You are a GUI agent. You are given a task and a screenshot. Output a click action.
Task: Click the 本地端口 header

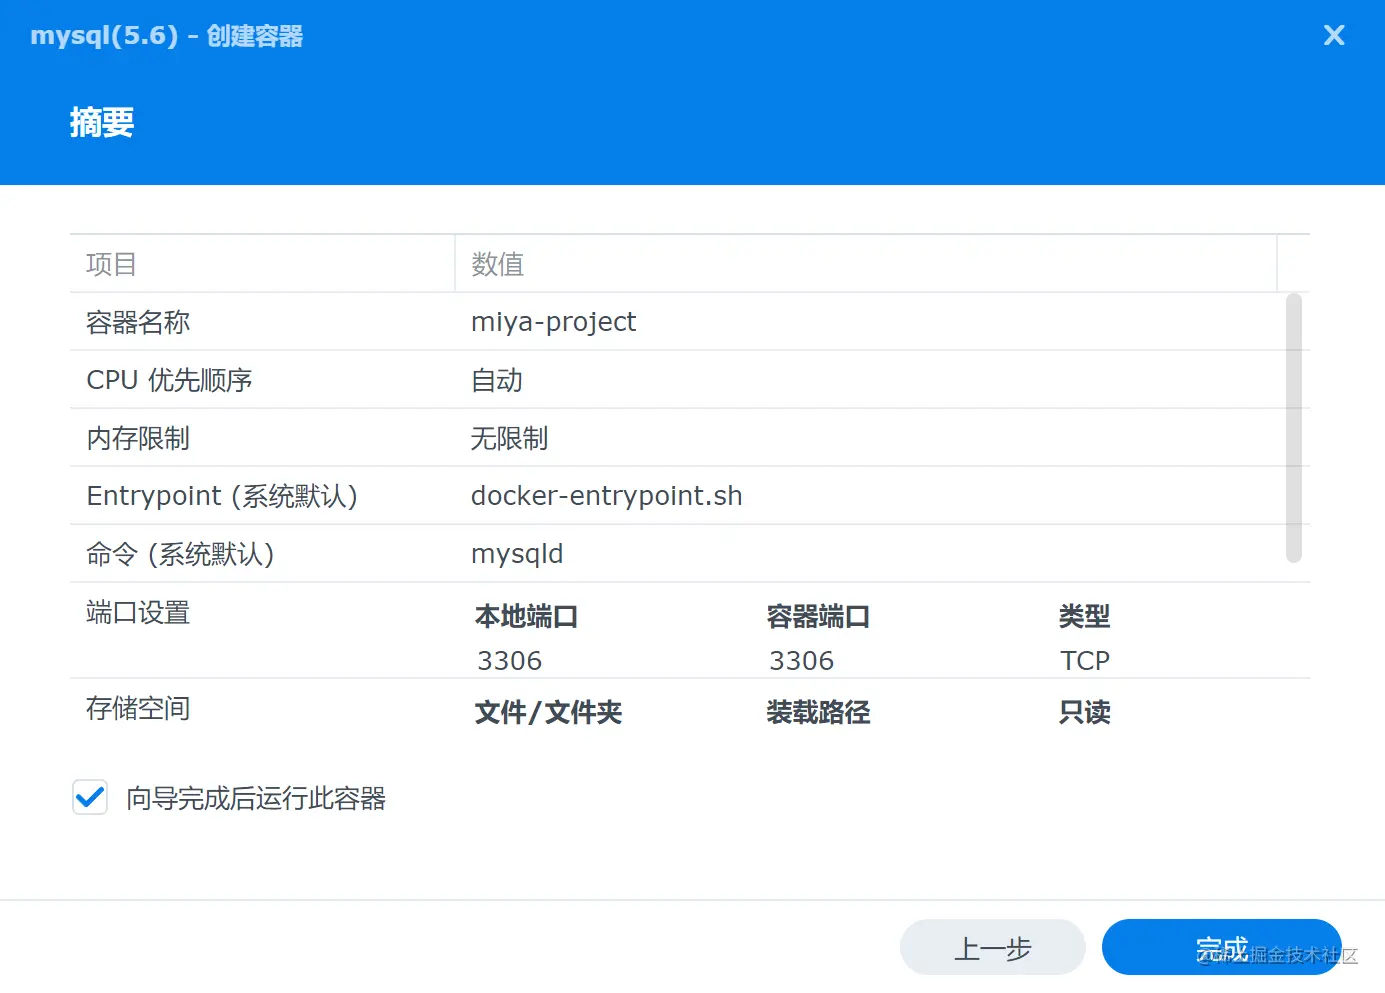(526, 616)
